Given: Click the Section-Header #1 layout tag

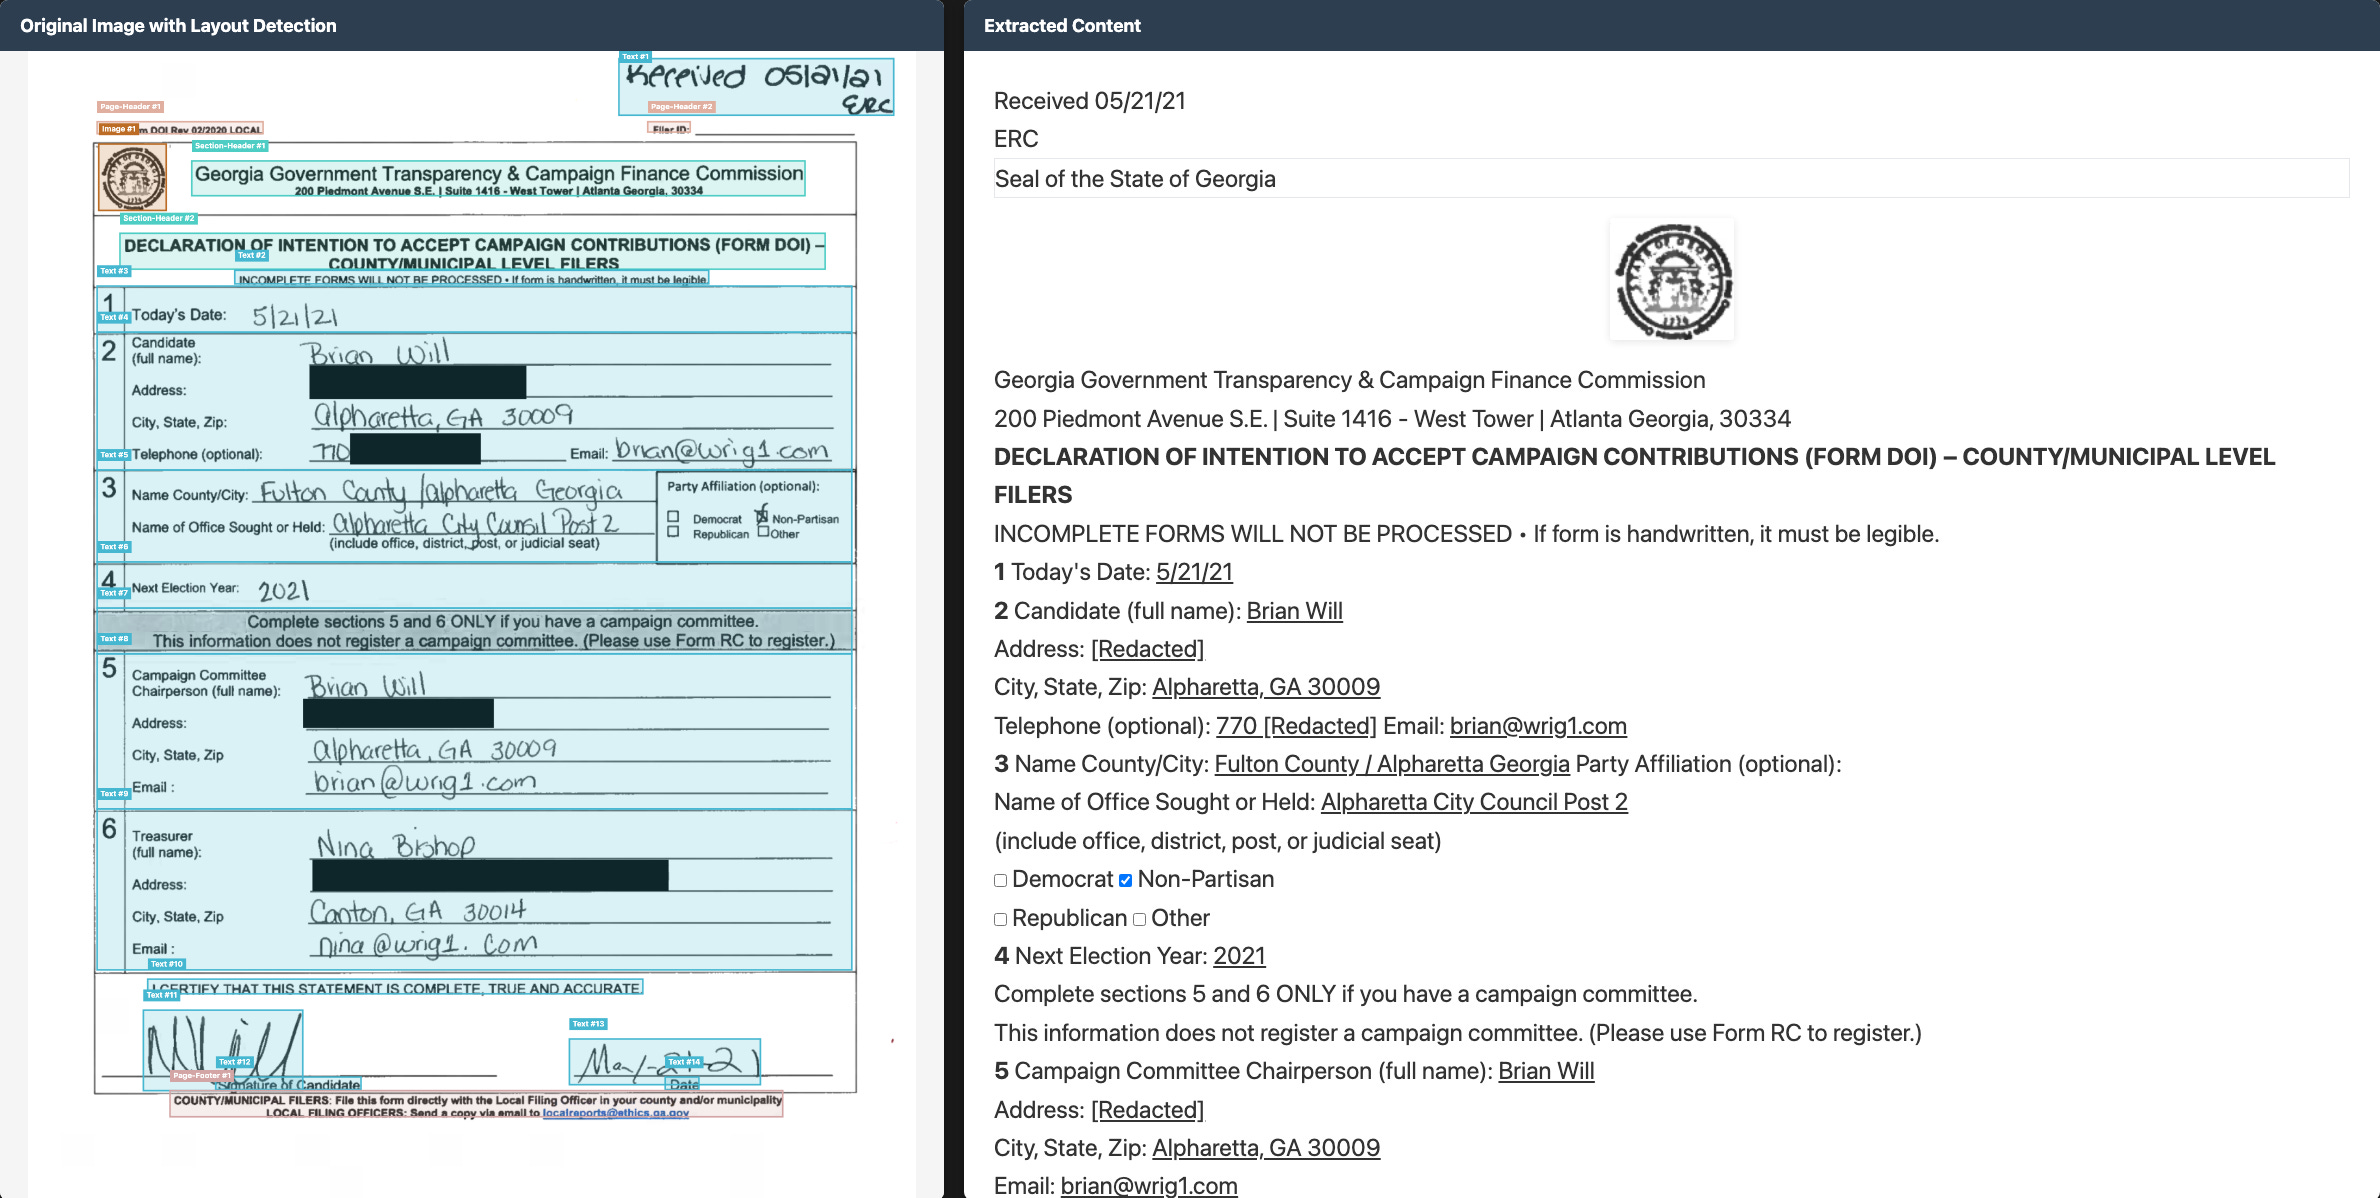Looking at the screenshot, I should 229,146.
